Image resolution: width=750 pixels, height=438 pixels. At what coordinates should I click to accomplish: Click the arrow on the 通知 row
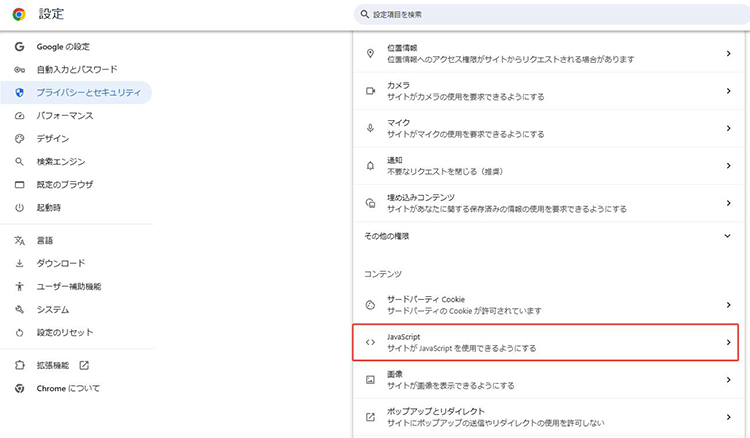pyautogui.click(x=728, y=165)
